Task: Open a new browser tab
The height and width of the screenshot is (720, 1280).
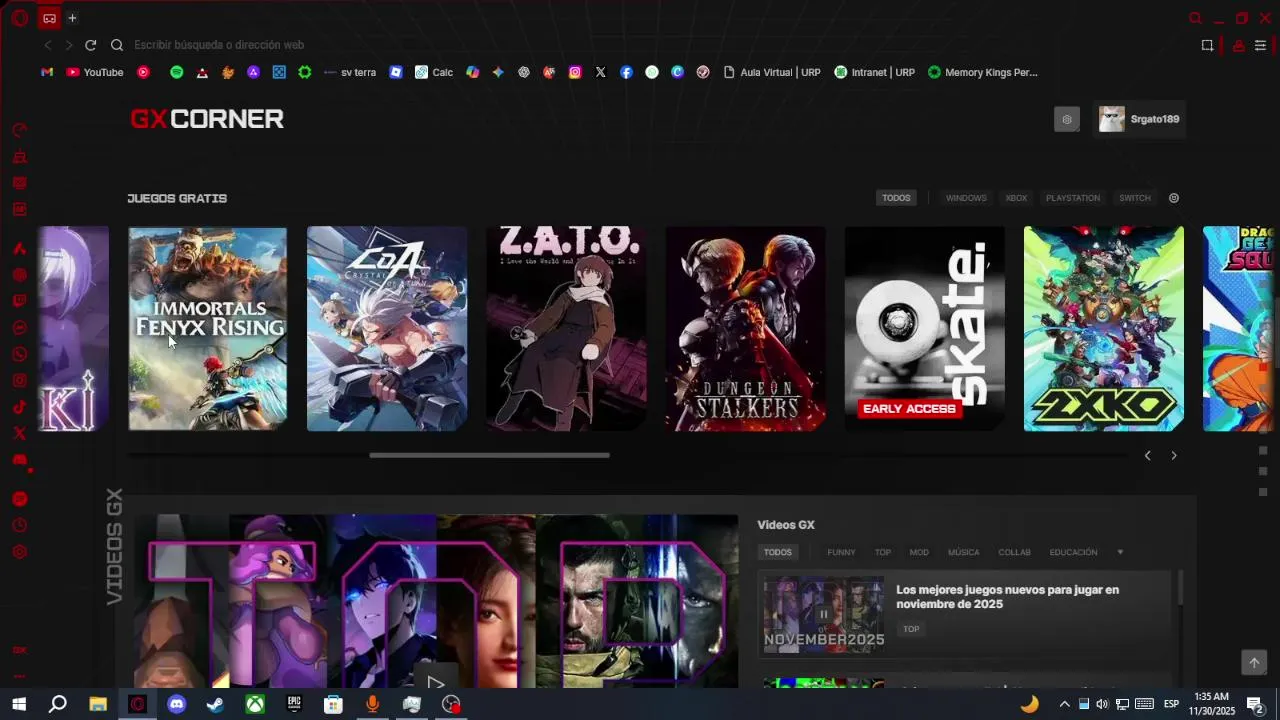Action: pyautogui.click(x=72, y=18)
